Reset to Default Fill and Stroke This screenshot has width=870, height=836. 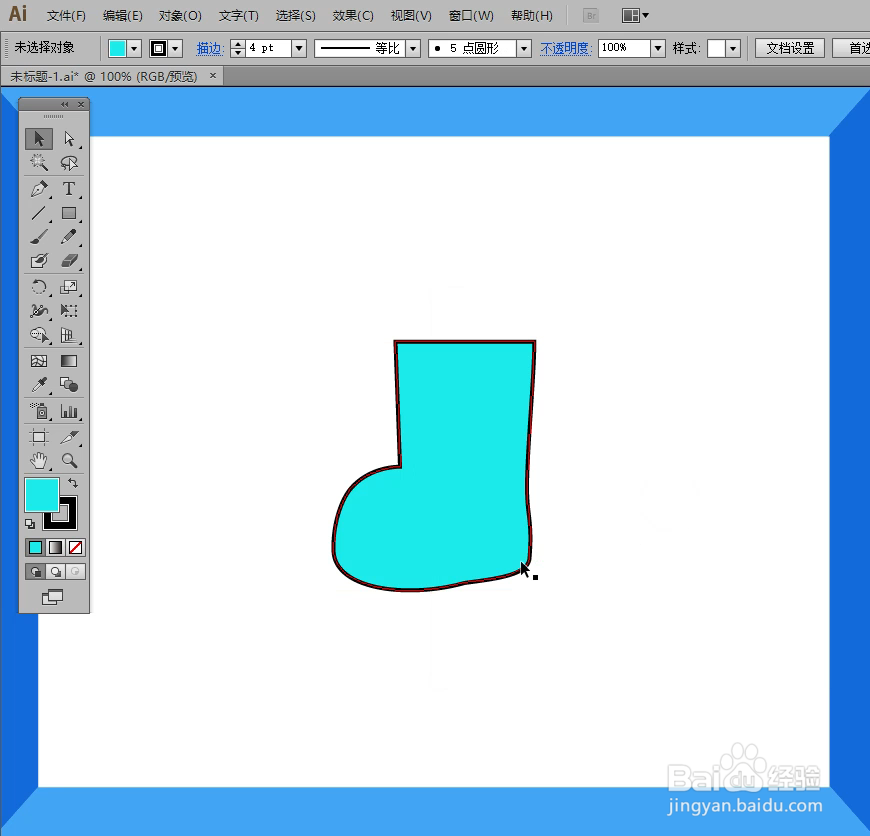(x=30, y=524)
